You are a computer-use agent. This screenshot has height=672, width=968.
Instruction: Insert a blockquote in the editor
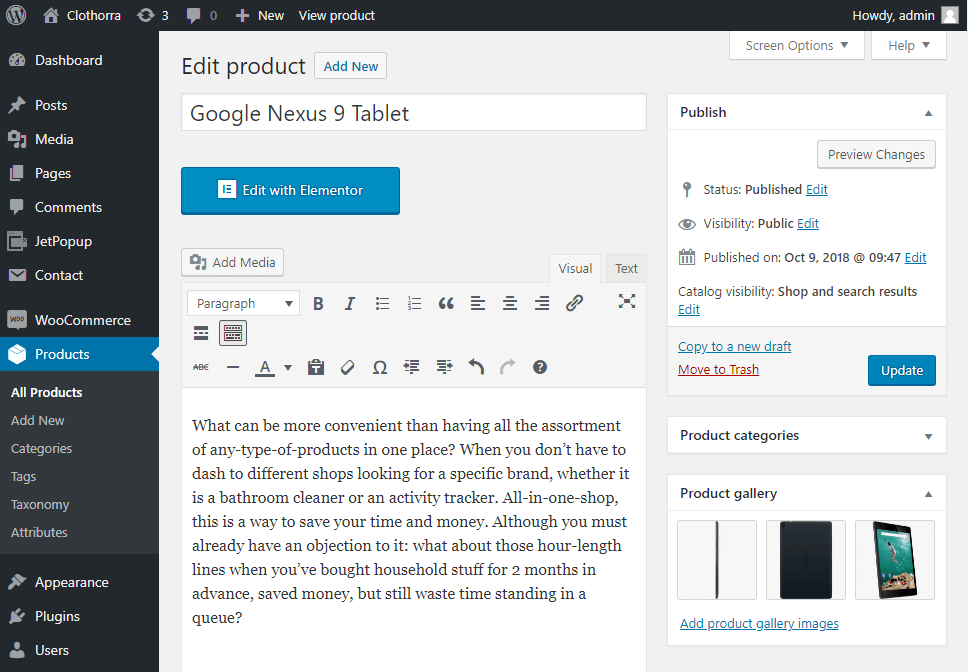(446, 303)
